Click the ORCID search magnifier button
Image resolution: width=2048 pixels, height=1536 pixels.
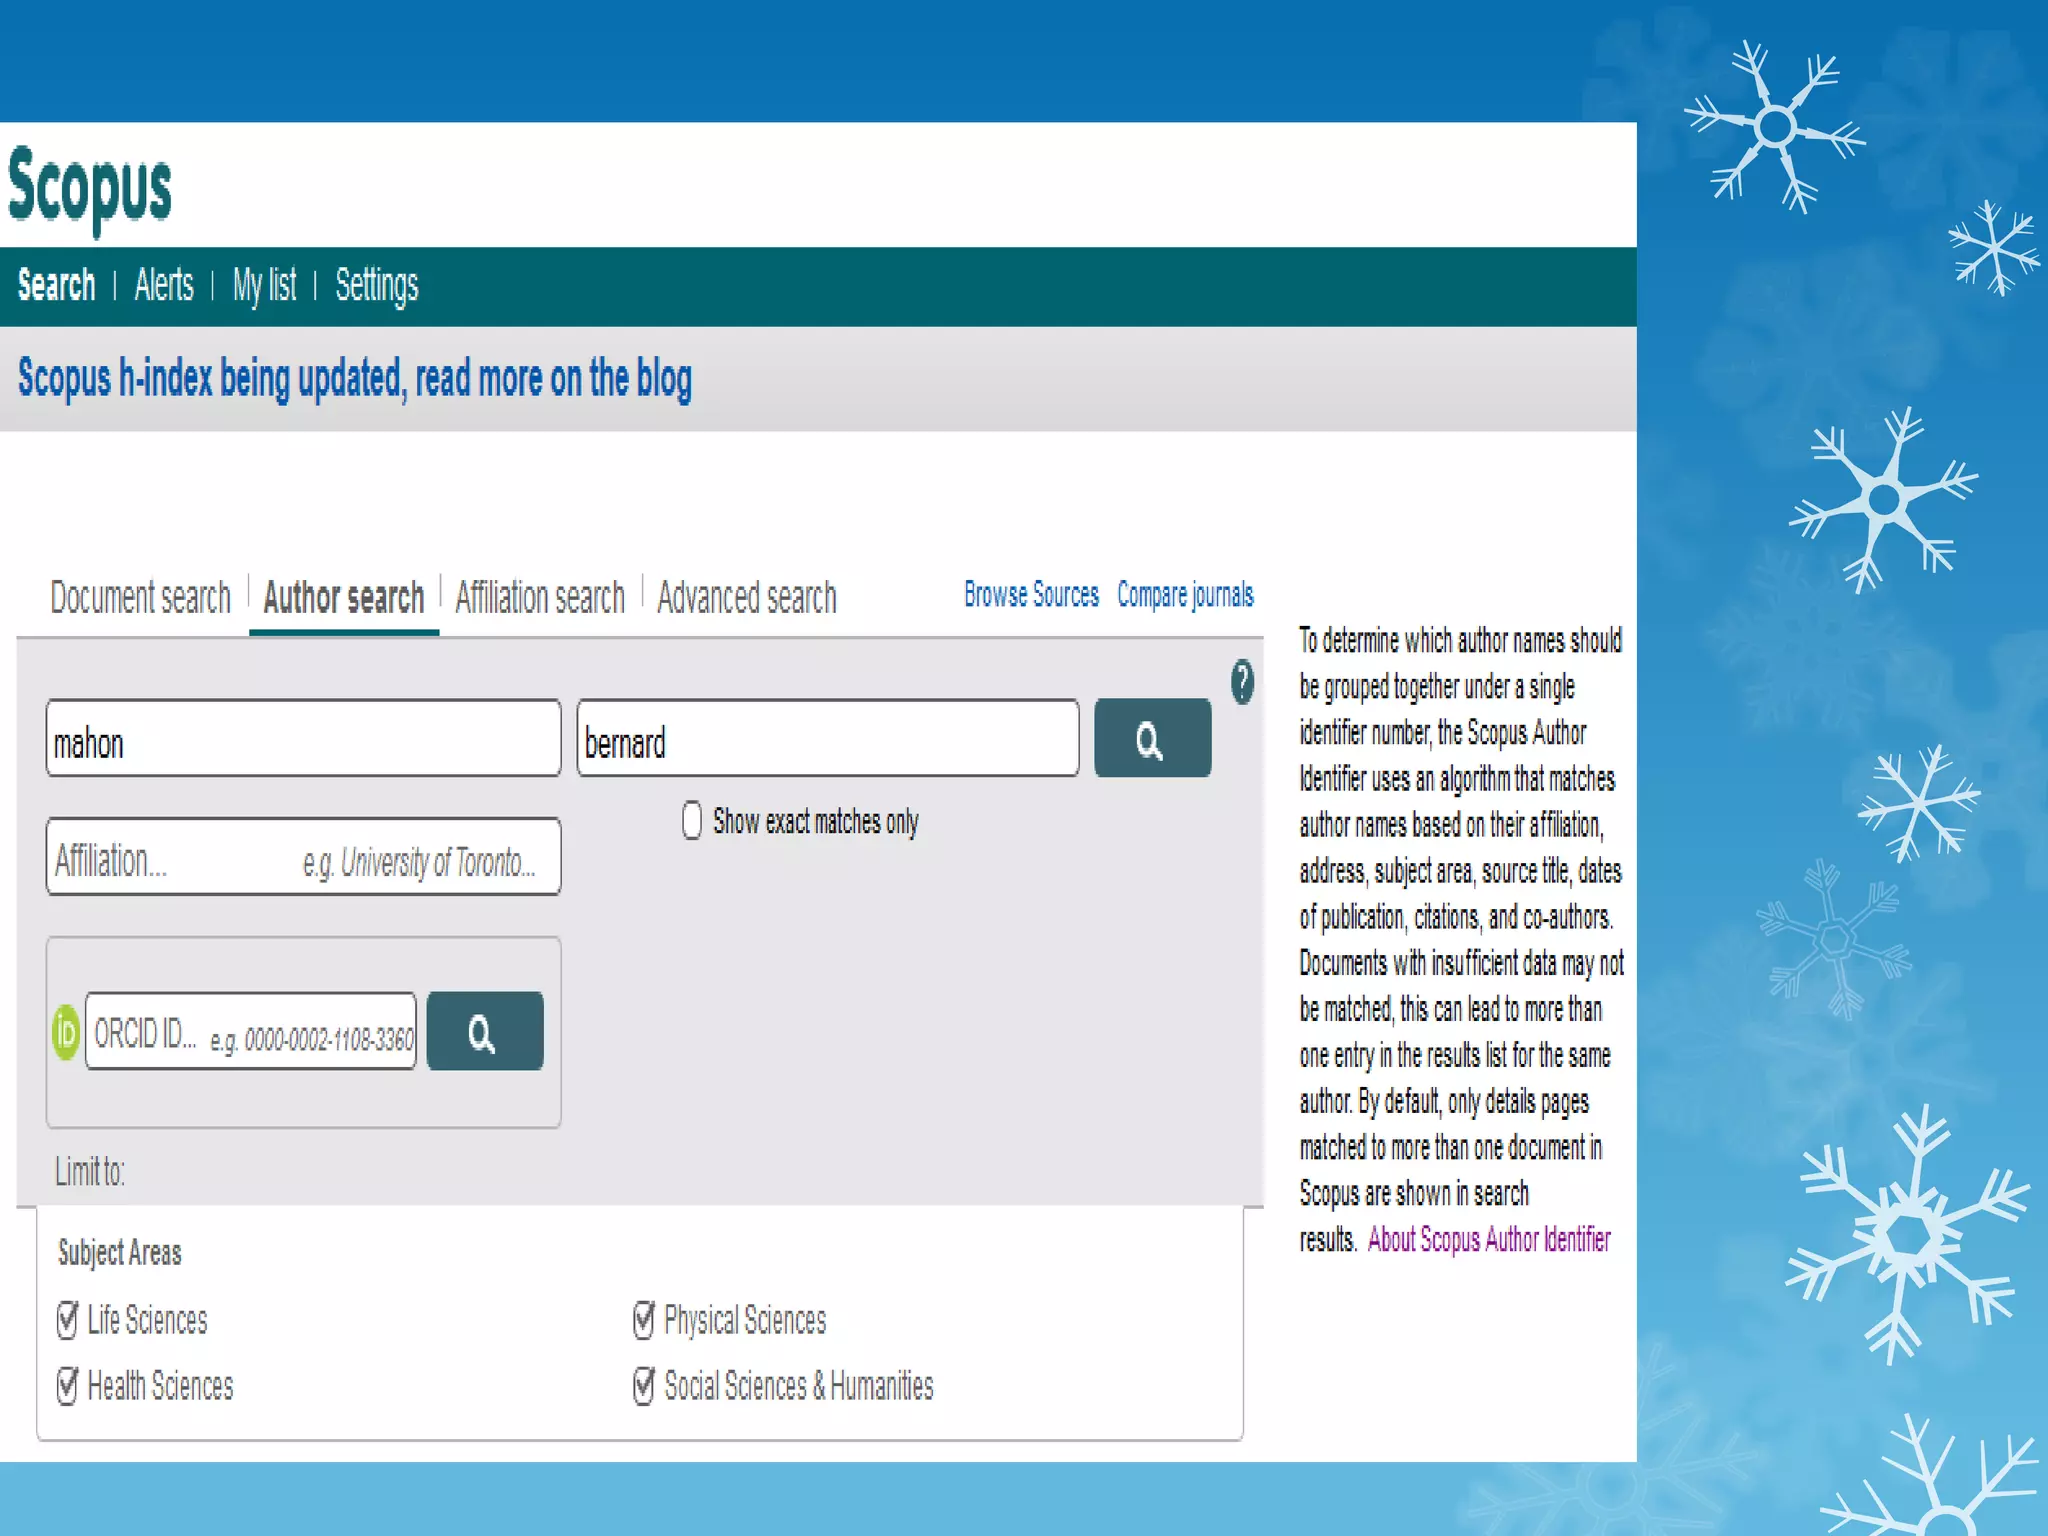[x=485, y=1031]
